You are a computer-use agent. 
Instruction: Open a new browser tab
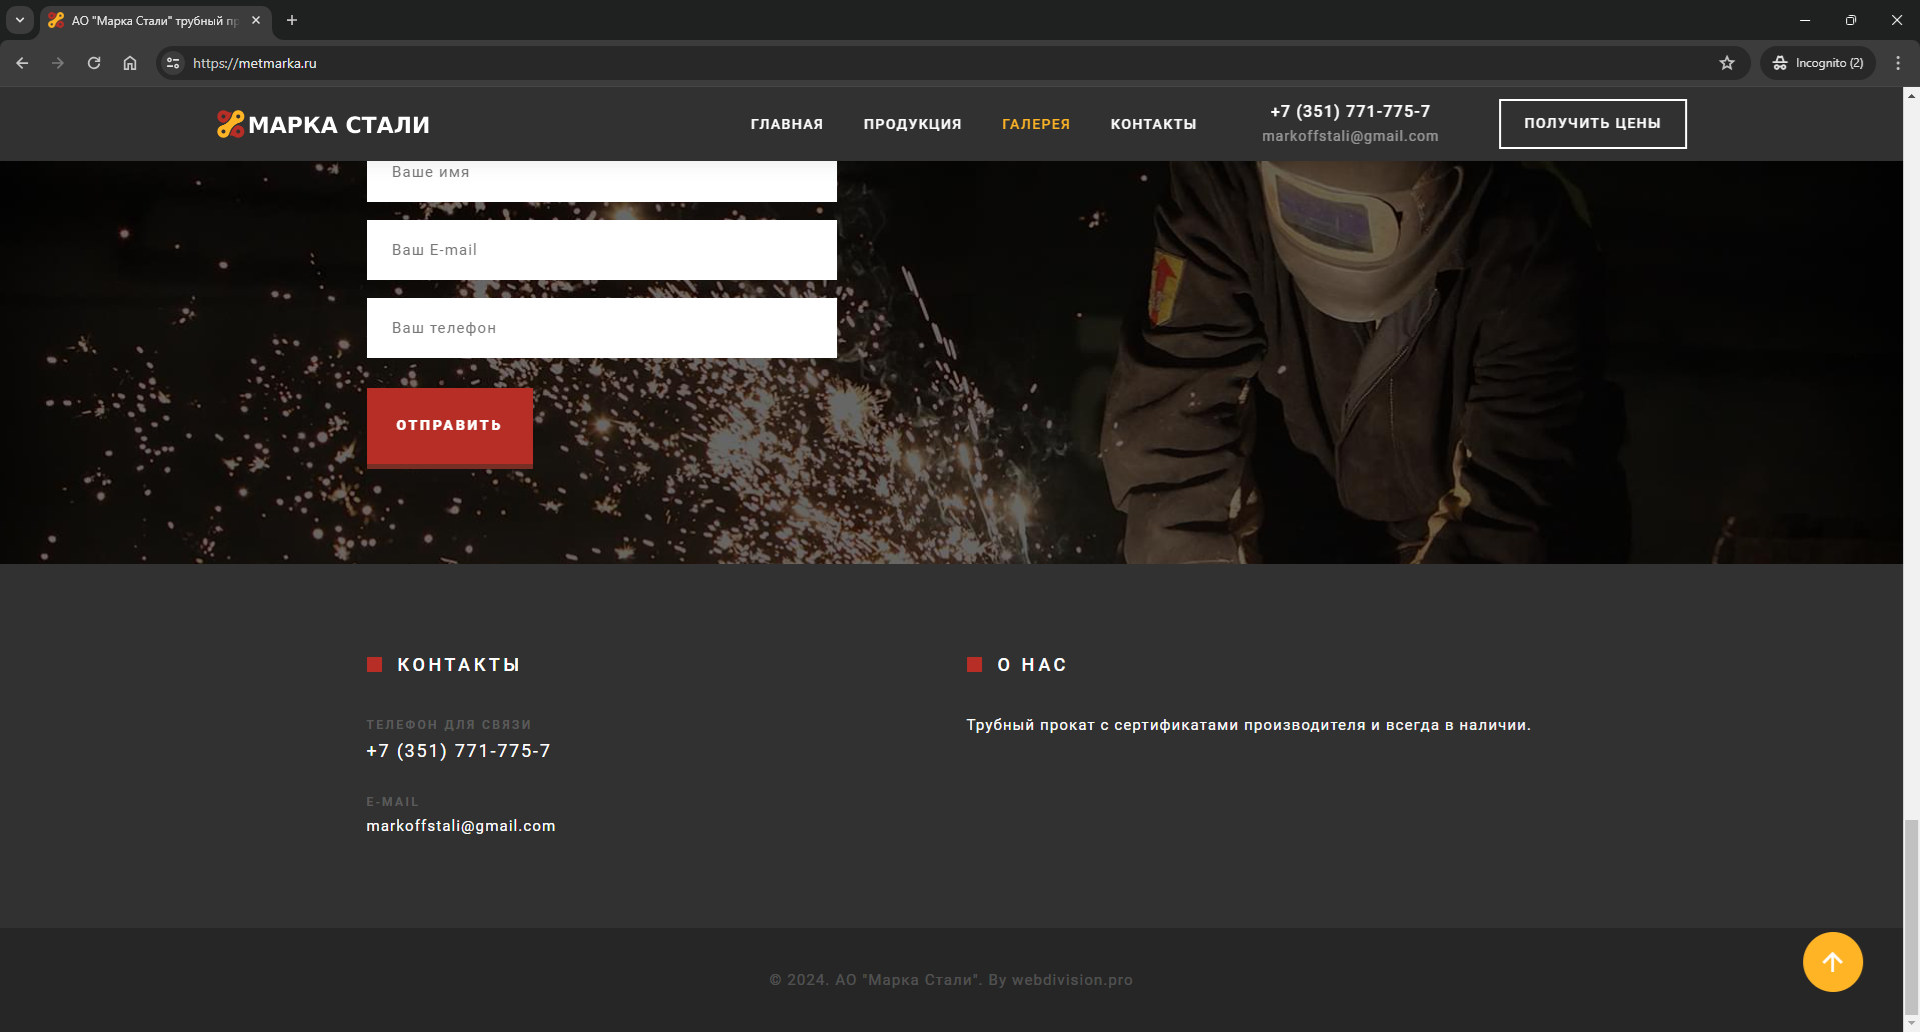click(292, 20)
